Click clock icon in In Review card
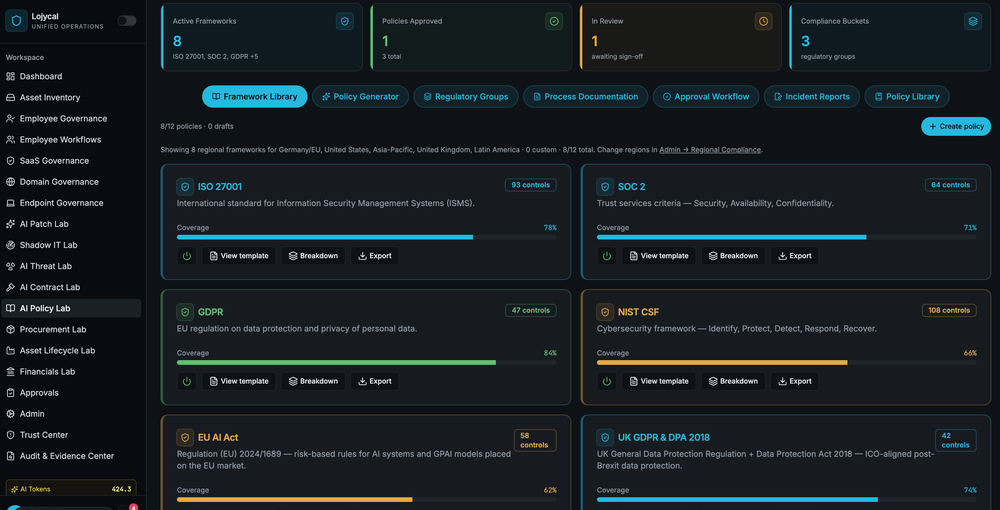 pos(763,21)
